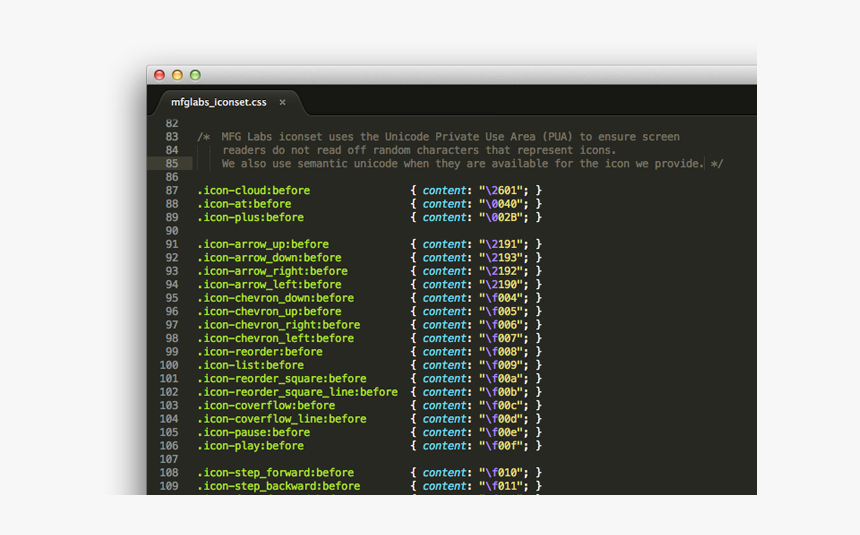This screenshot has width=860, height=535.
Task: Click line number 85 in the gutter
Action: (x=171, y=163)
